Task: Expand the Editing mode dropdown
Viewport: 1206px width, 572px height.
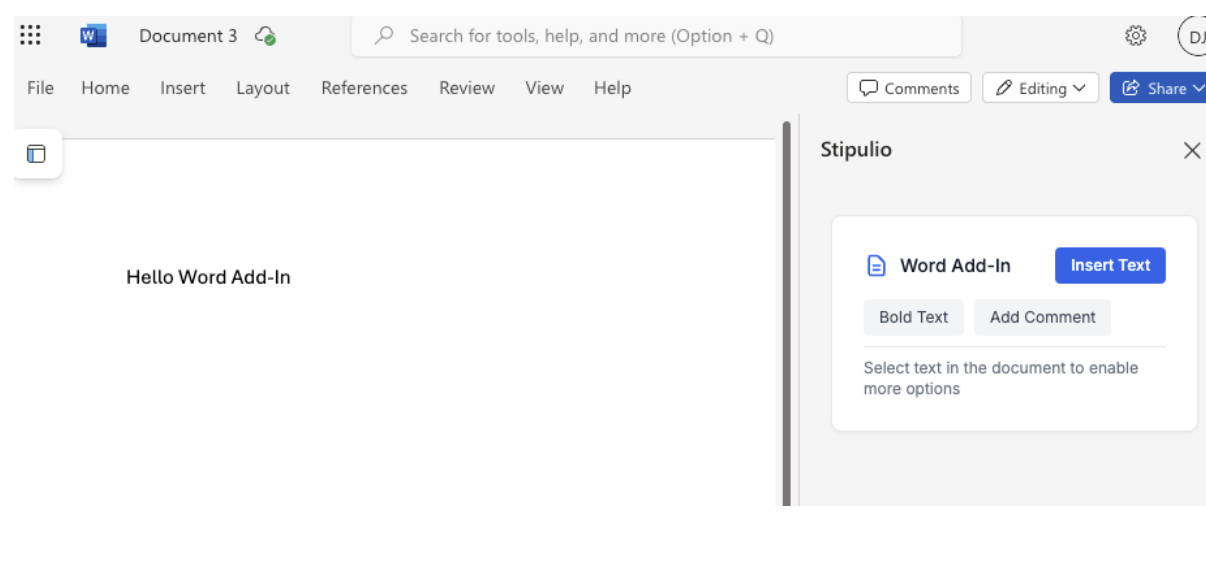Action: 1040,88
